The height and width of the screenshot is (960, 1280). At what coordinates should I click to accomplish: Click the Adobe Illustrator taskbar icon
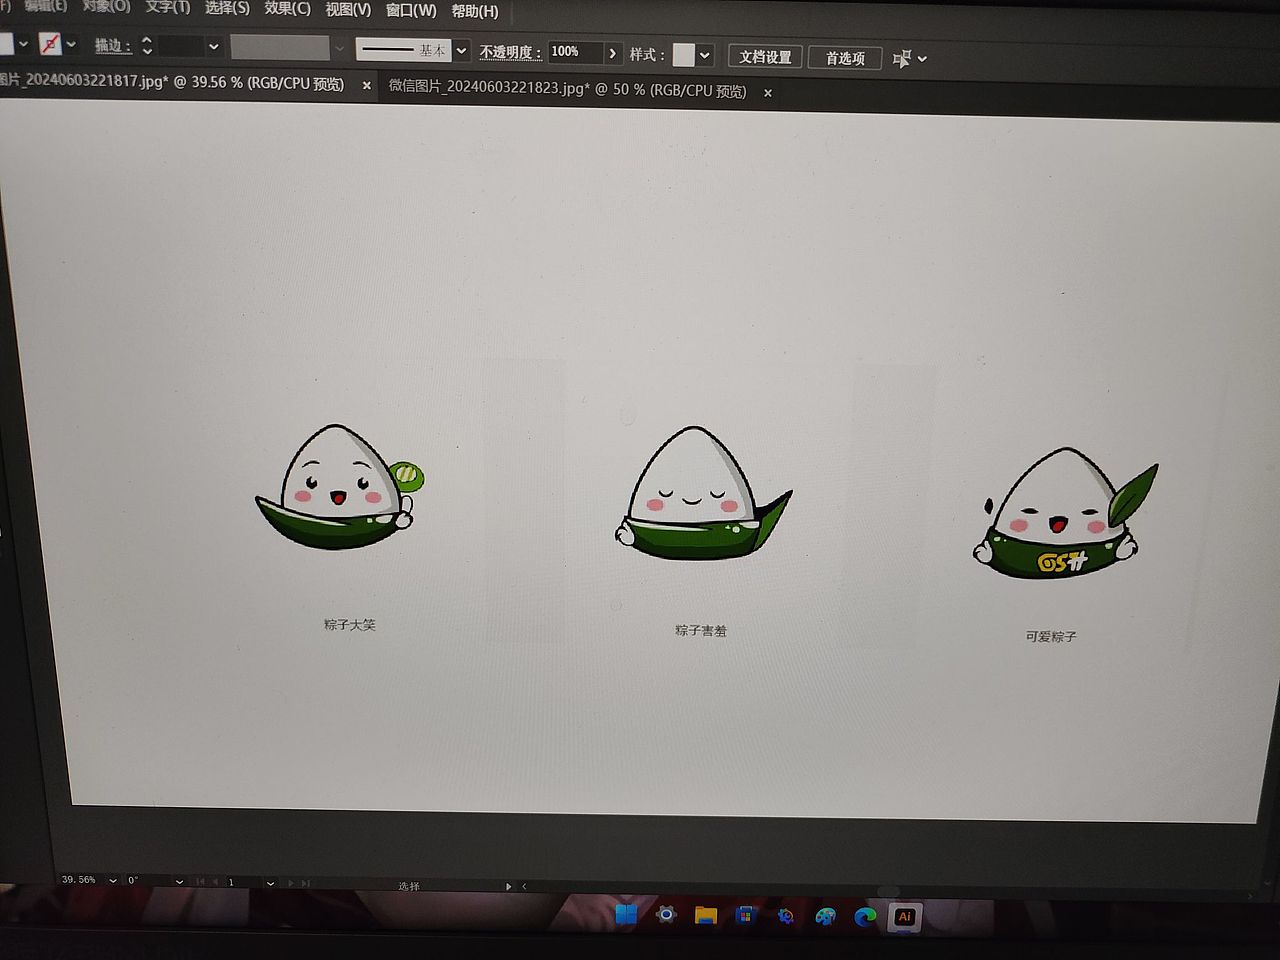[905, 915]
